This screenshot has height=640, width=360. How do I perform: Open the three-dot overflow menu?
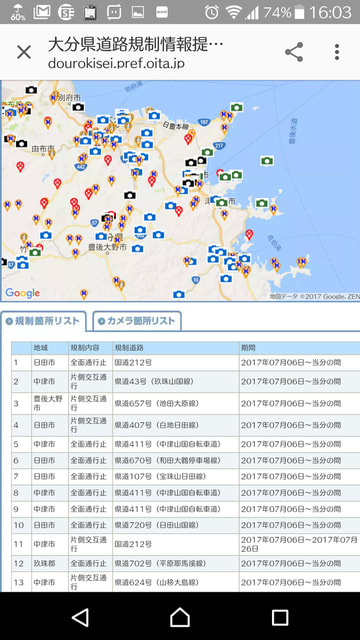click(337, 52)
